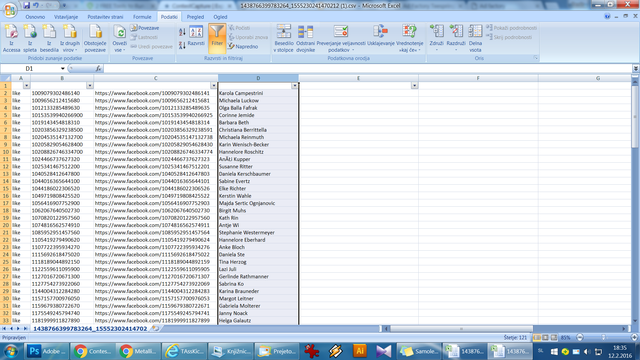Click horizontal scrollbar thumb
This screenshot has width=640, height=360.
point(461,329)
